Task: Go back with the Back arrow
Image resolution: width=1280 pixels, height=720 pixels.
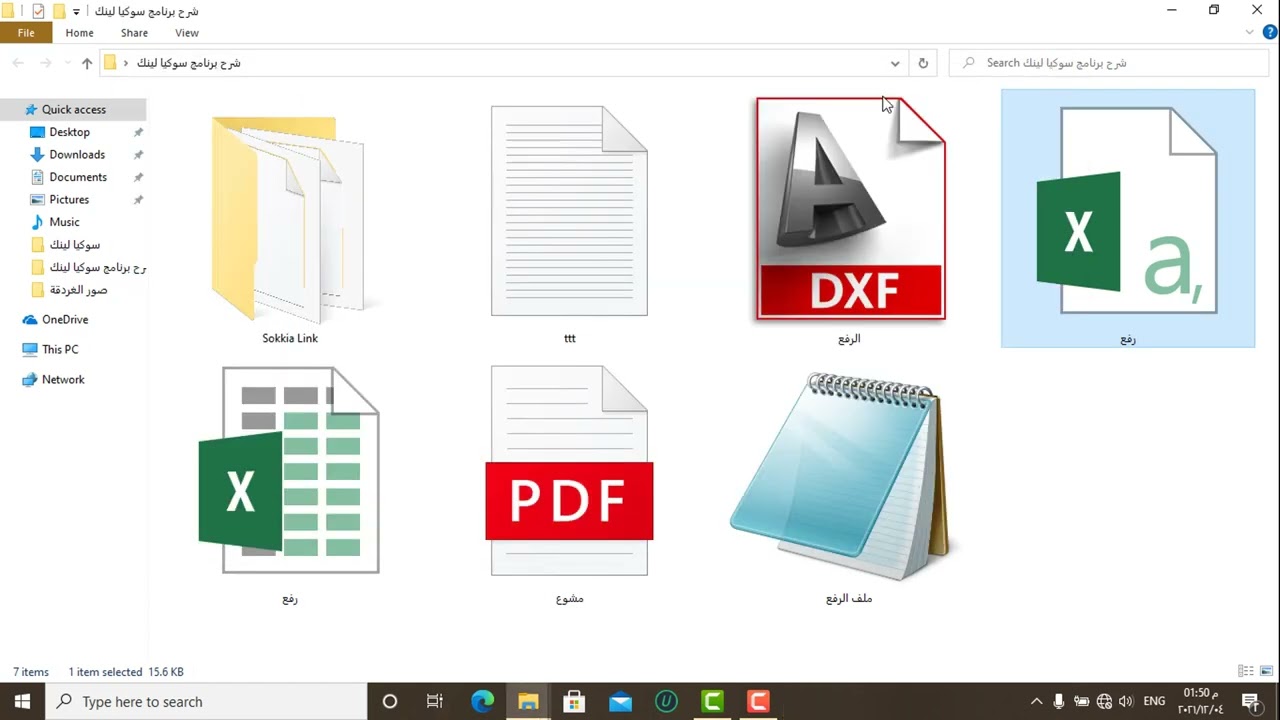Action: click(18, 63)
